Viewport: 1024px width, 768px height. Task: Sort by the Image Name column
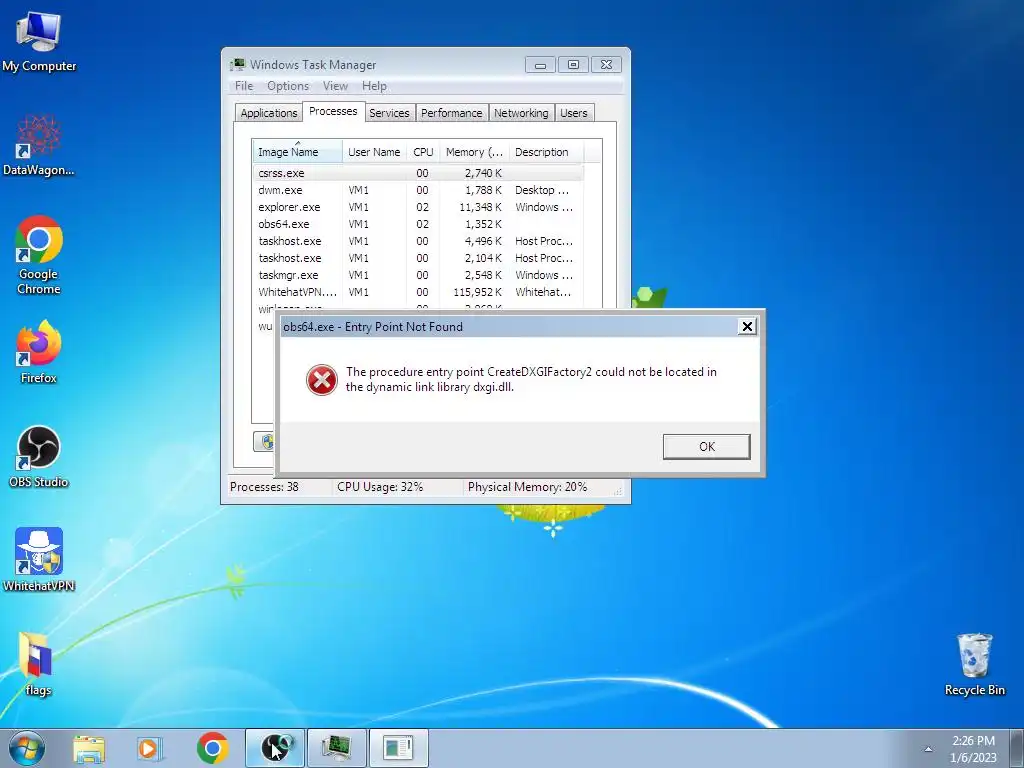297,152
